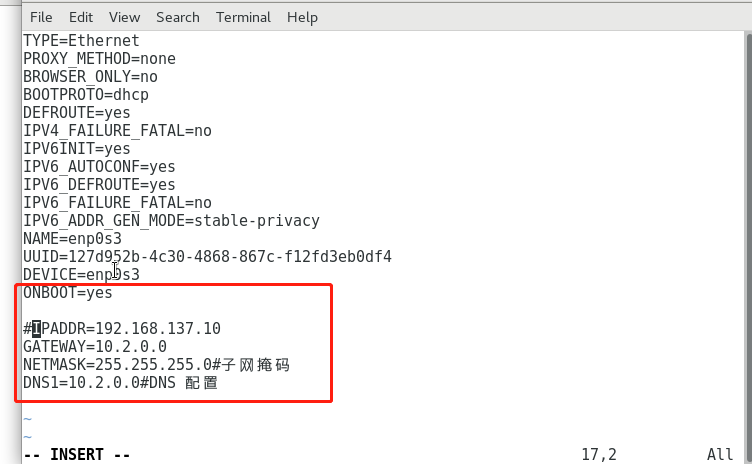The width and height of the screenshot is (752, 464).
Task: Click the TYPE=Ethernet line
Action: 81,40
